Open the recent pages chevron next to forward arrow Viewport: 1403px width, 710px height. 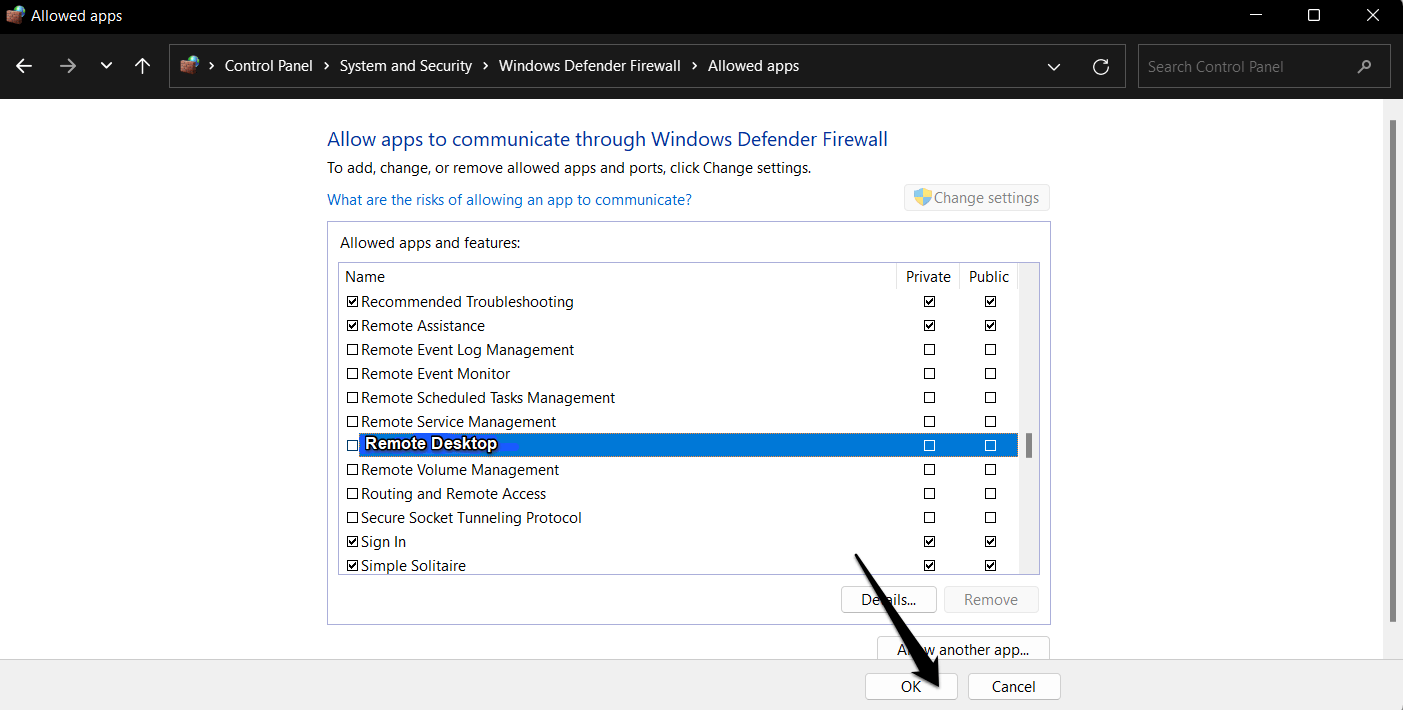(x=106, y=66)
